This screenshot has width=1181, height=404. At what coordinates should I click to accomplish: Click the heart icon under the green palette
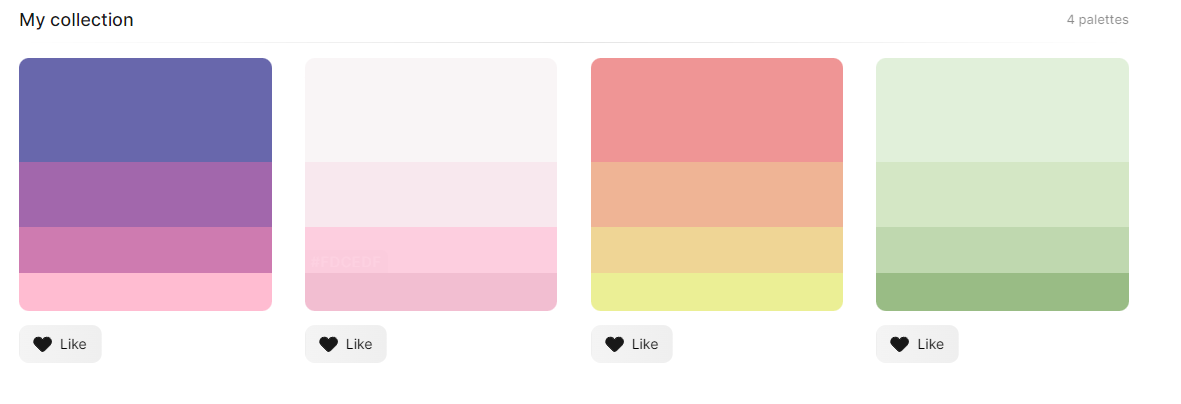899,344
